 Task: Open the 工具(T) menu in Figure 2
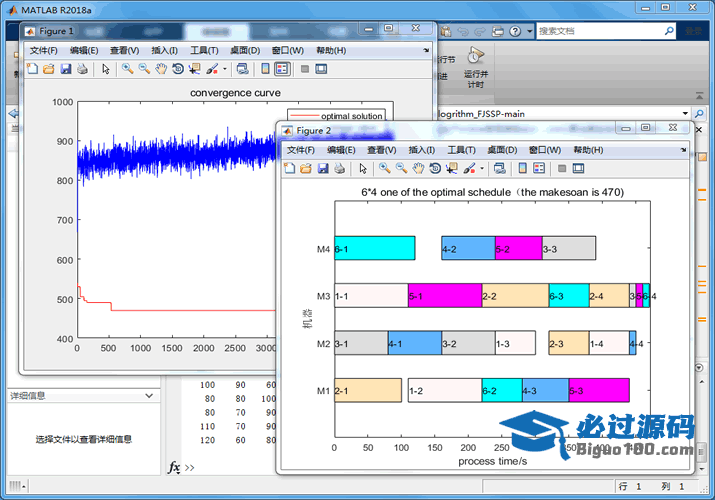[461, 149]
